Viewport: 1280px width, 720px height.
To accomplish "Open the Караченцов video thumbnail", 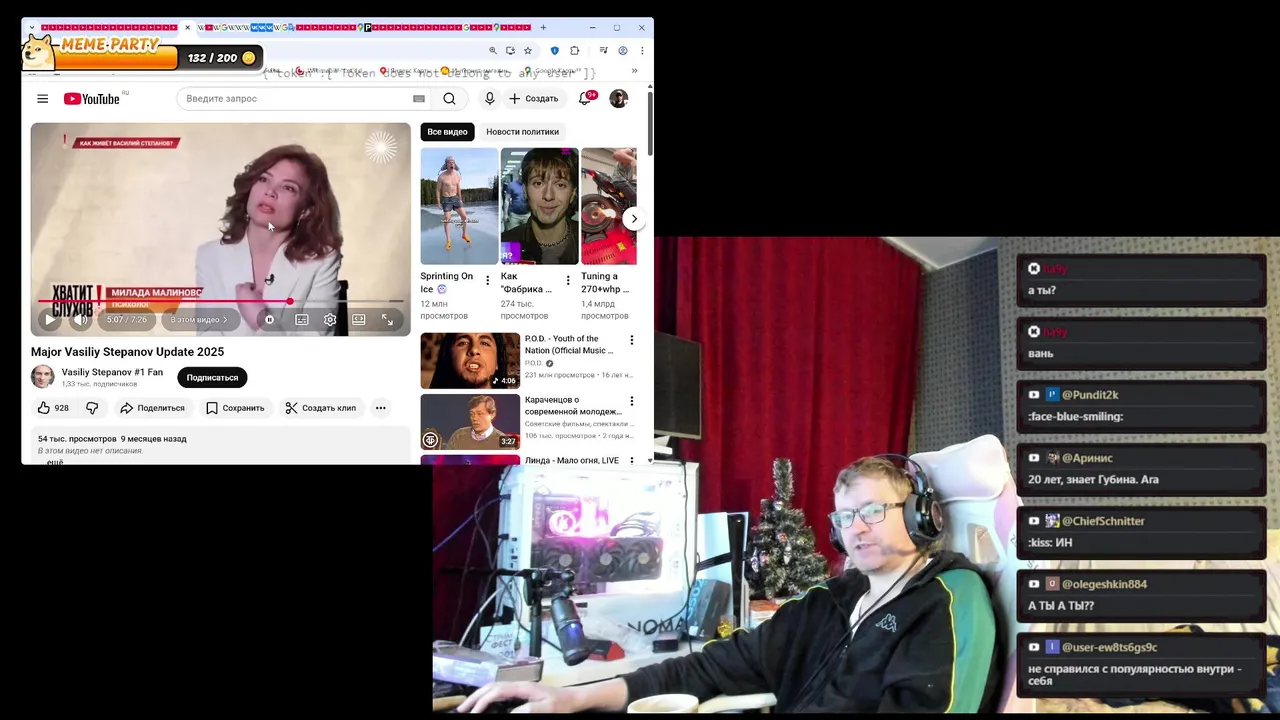I will pyautogui.click(x=470, y=422).
